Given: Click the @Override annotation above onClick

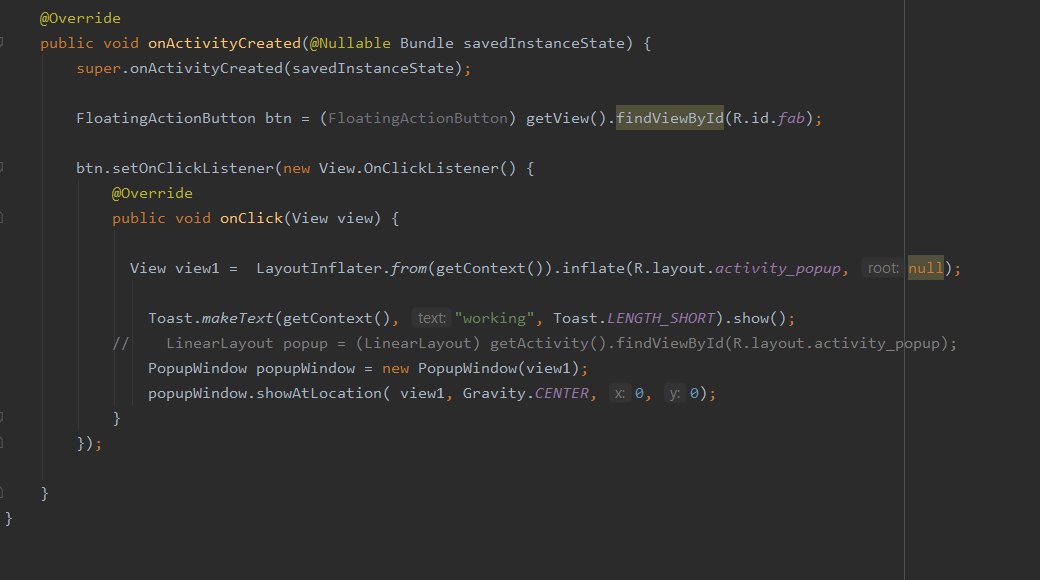Looking at the screenshot, I should coord(152,193).
